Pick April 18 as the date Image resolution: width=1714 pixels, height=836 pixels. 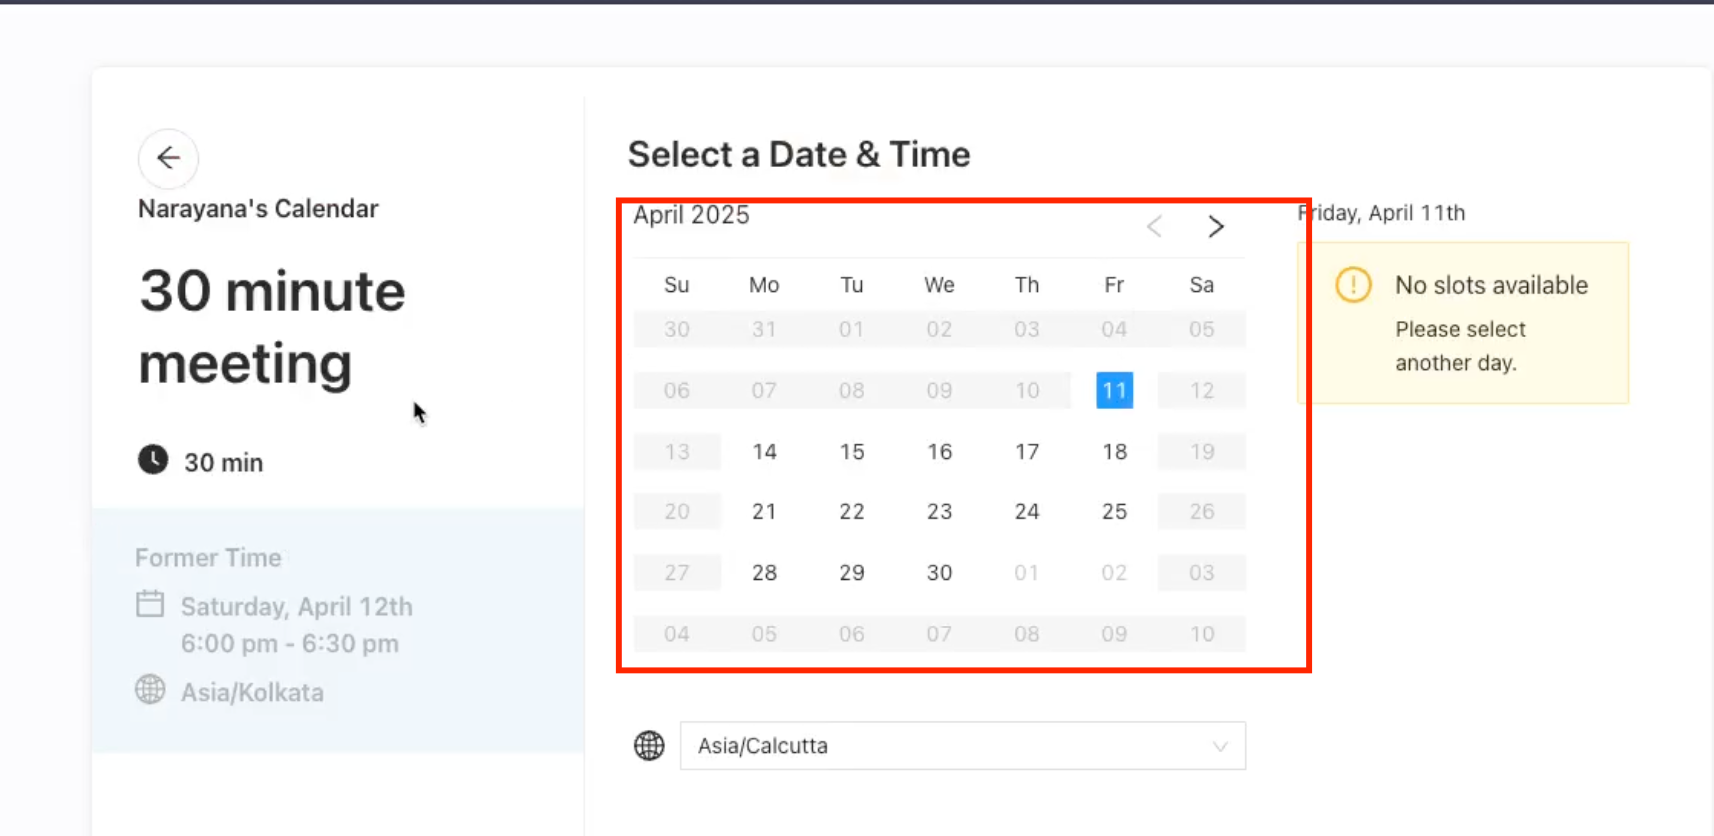tap(1114, 452)
